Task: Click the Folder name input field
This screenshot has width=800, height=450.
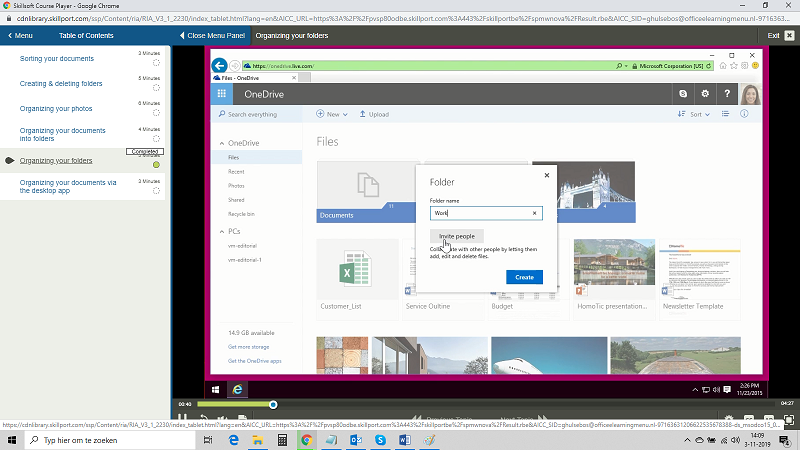Action: coord(486,213)
